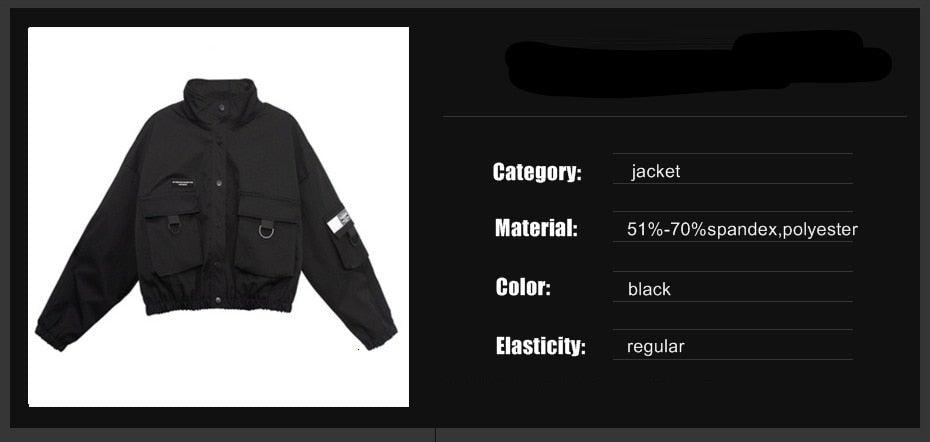Click the top snap button on the collar
930x442 pixels.
[x=221, y=107]
